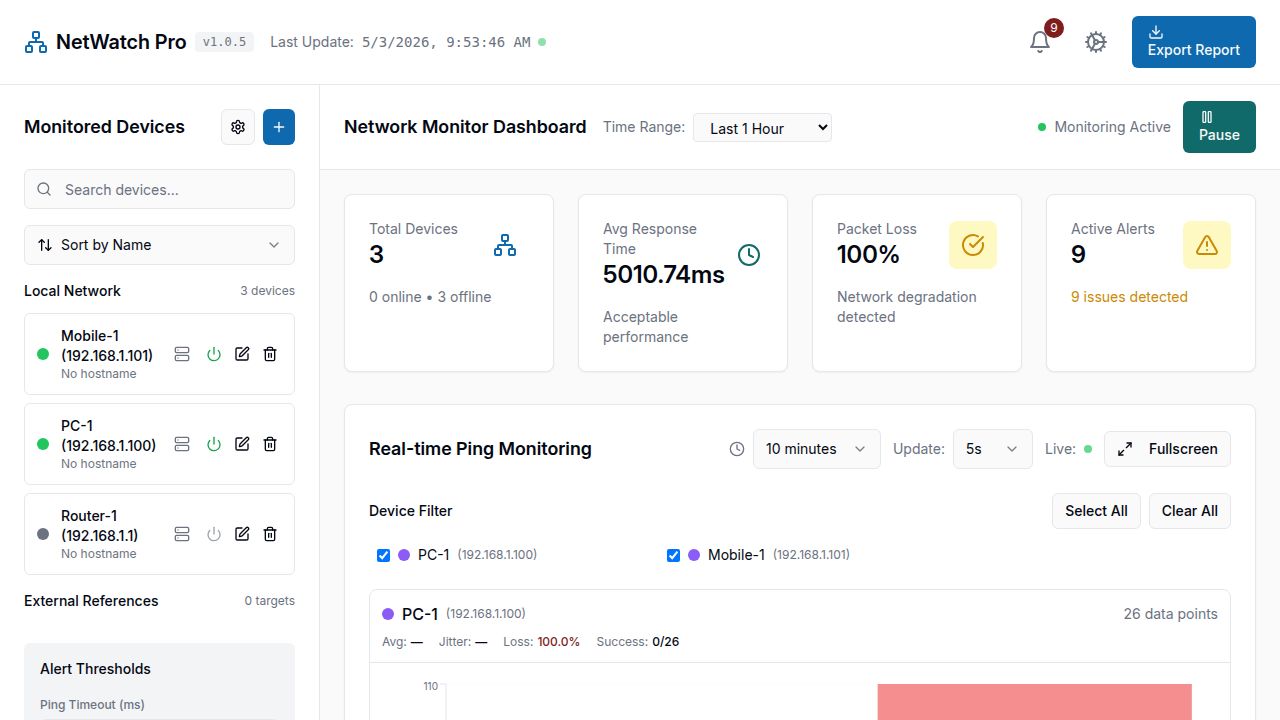Click the "Alert Thresholds" panel heading
Image resolution: width=1280 pixels, height=720 pixels.
point(95,669)
